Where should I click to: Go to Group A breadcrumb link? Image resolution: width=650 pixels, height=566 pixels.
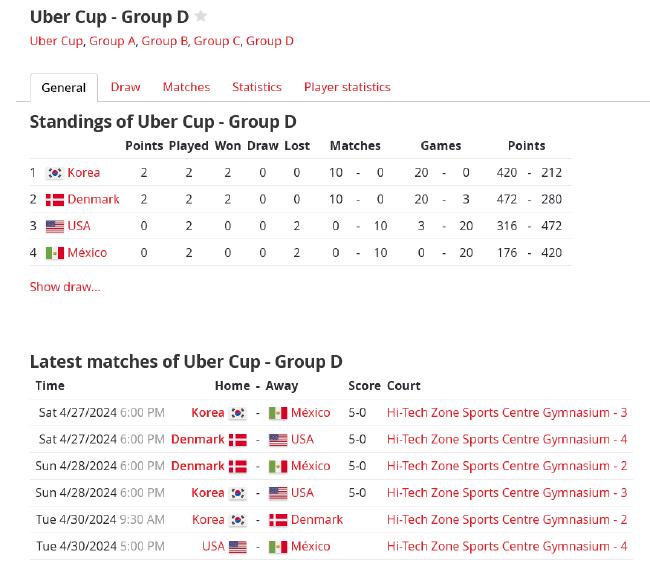click(112, 41)
